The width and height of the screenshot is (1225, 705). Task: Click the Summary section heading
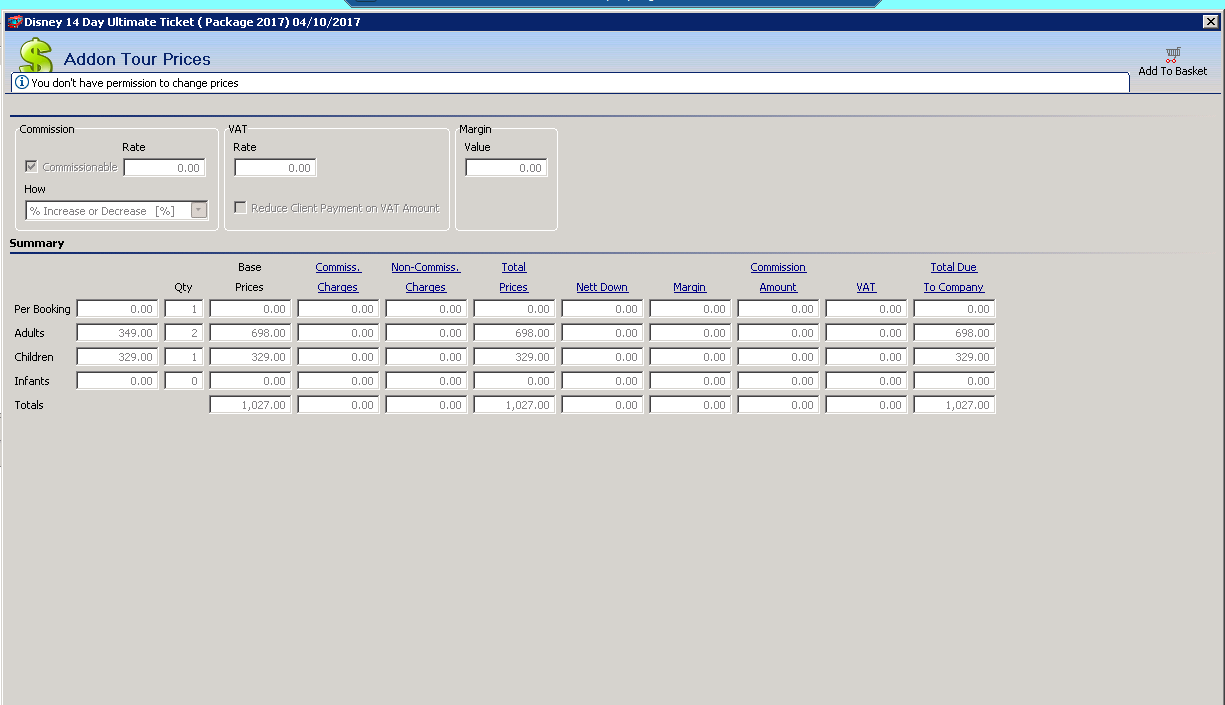[x=37, y=243]
